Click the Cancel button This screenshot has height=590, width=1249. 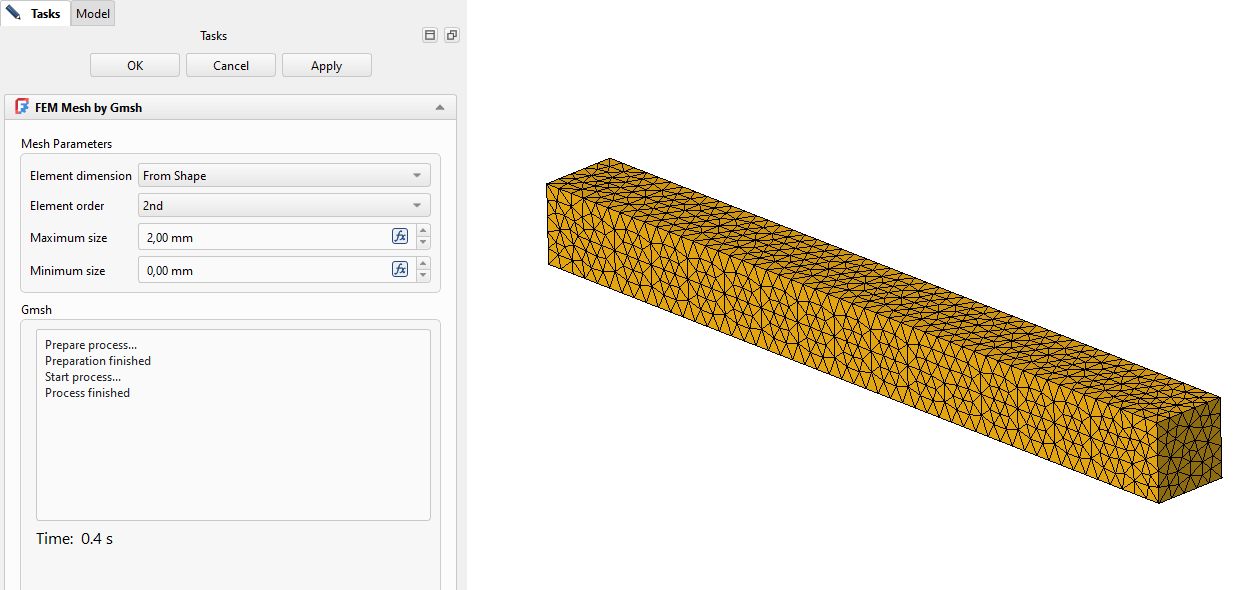coord(231,66)
